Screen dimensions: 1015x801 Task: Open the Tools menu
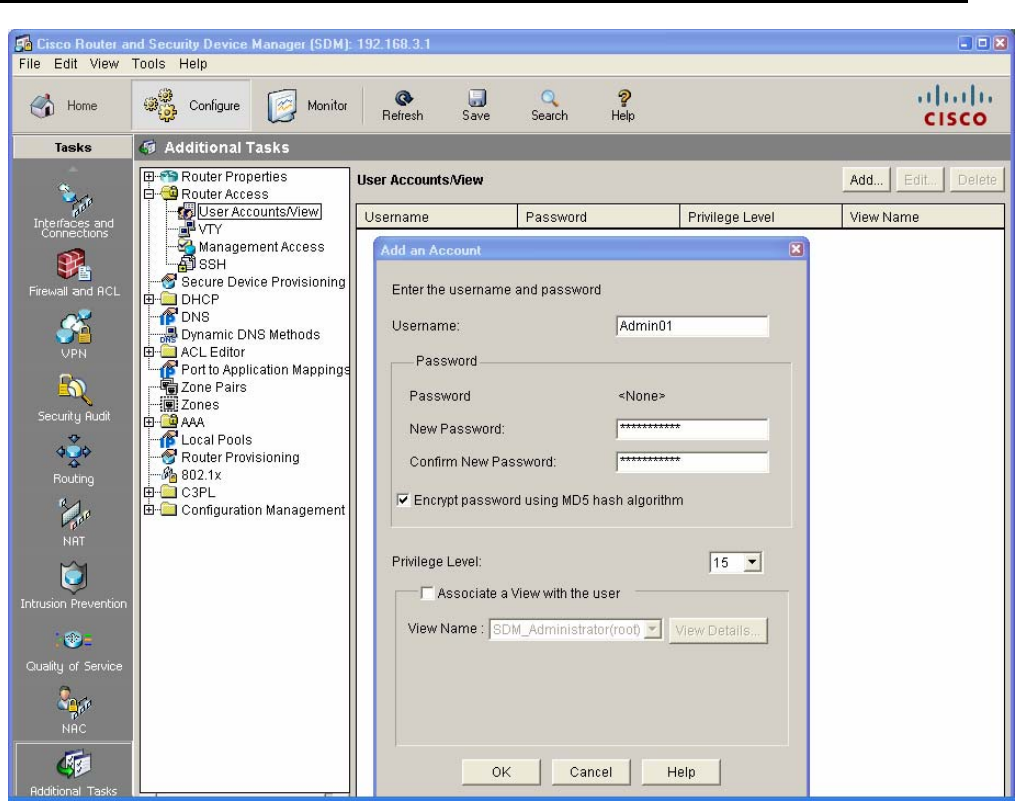pyautogui.click(x=148, y=63)
